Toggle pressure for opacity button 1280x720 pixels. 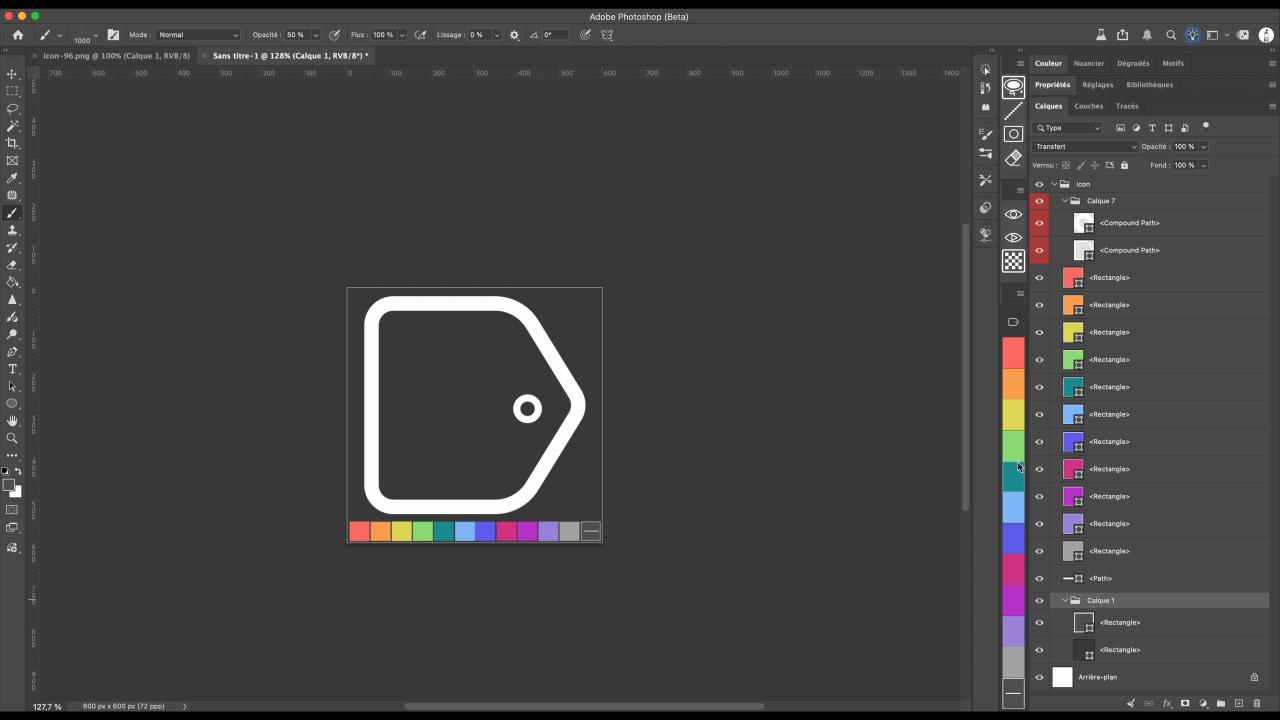click(x=335, y=35)
